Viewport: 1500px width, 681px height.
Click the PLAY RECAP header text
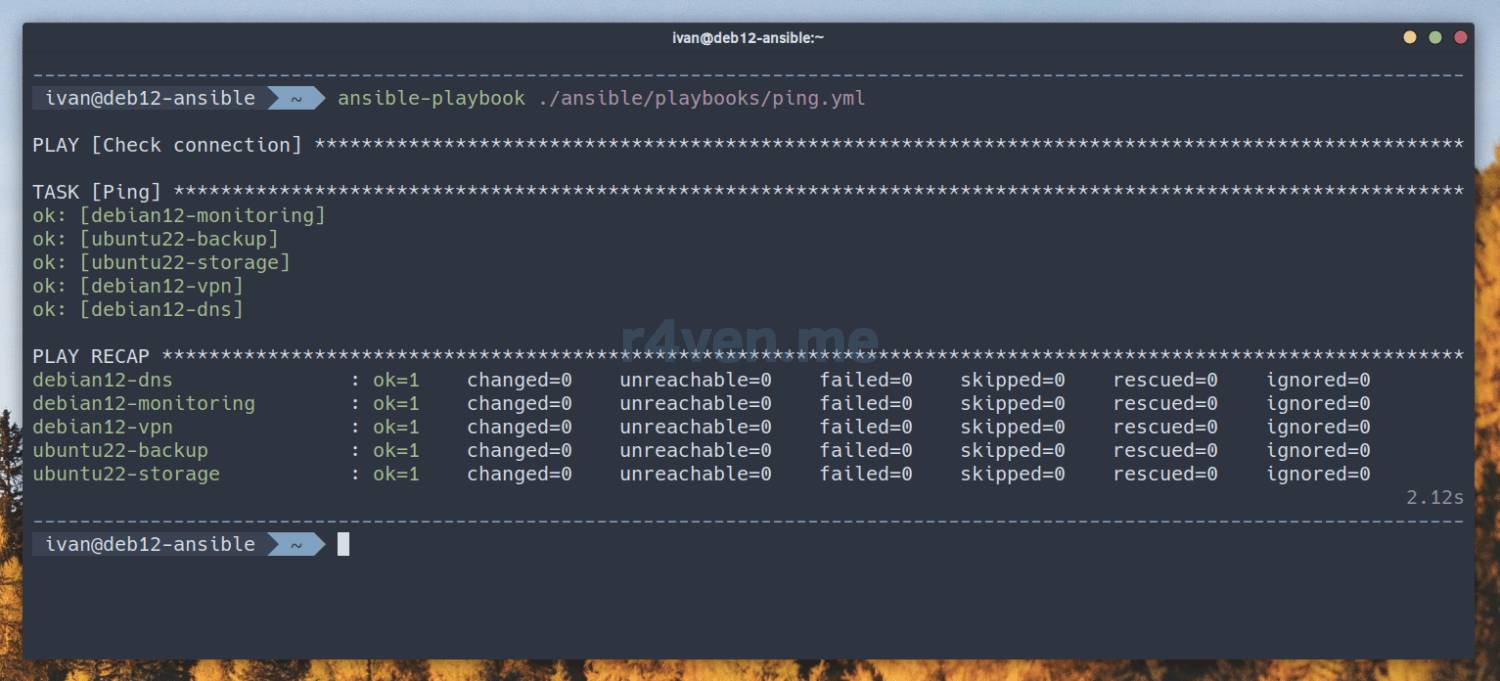pyautogui.click(x=91, y=356)
